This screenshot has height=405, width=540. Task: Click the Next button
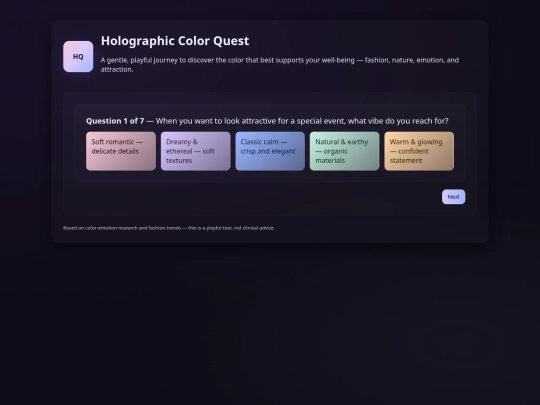[454, 197]
